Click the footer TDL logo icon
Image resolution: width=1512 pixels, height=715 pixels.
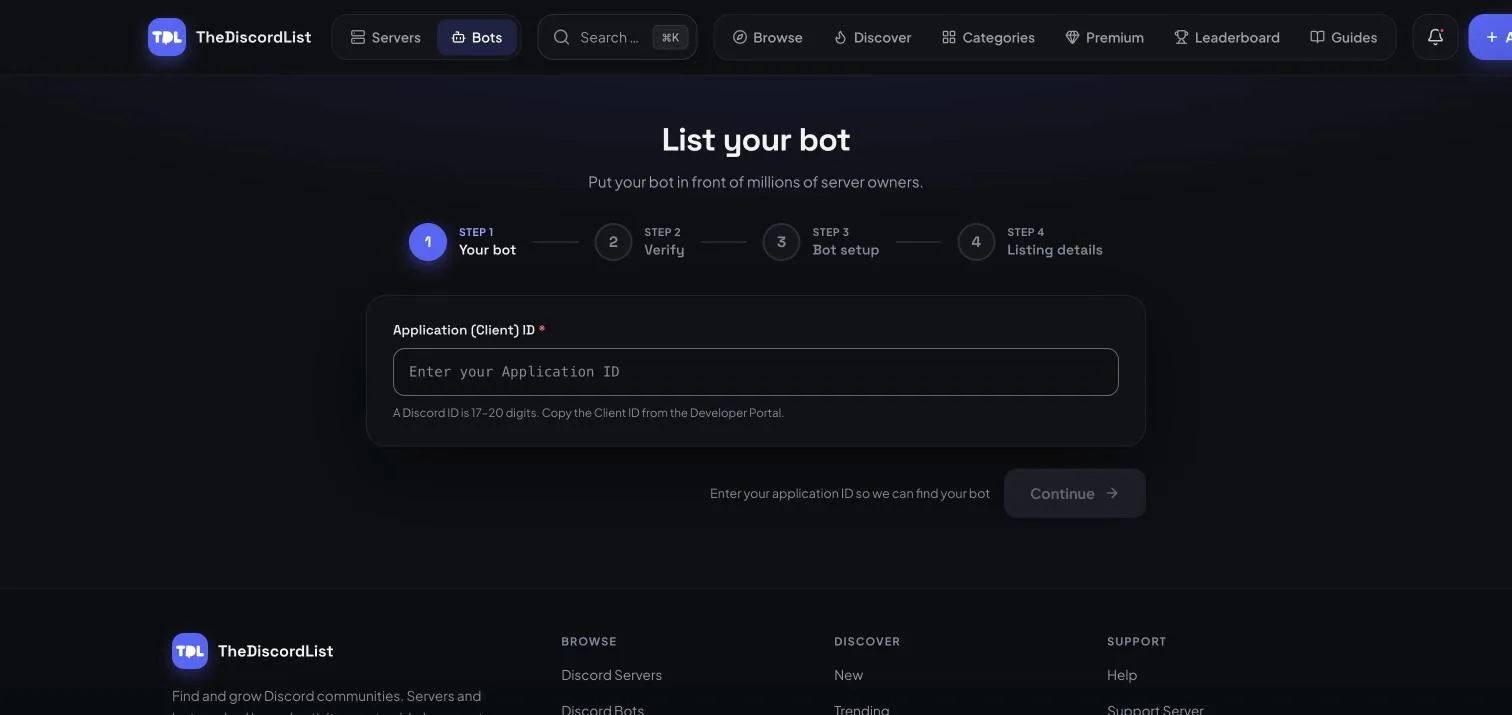pyautogui.click(x=190, y=651)
